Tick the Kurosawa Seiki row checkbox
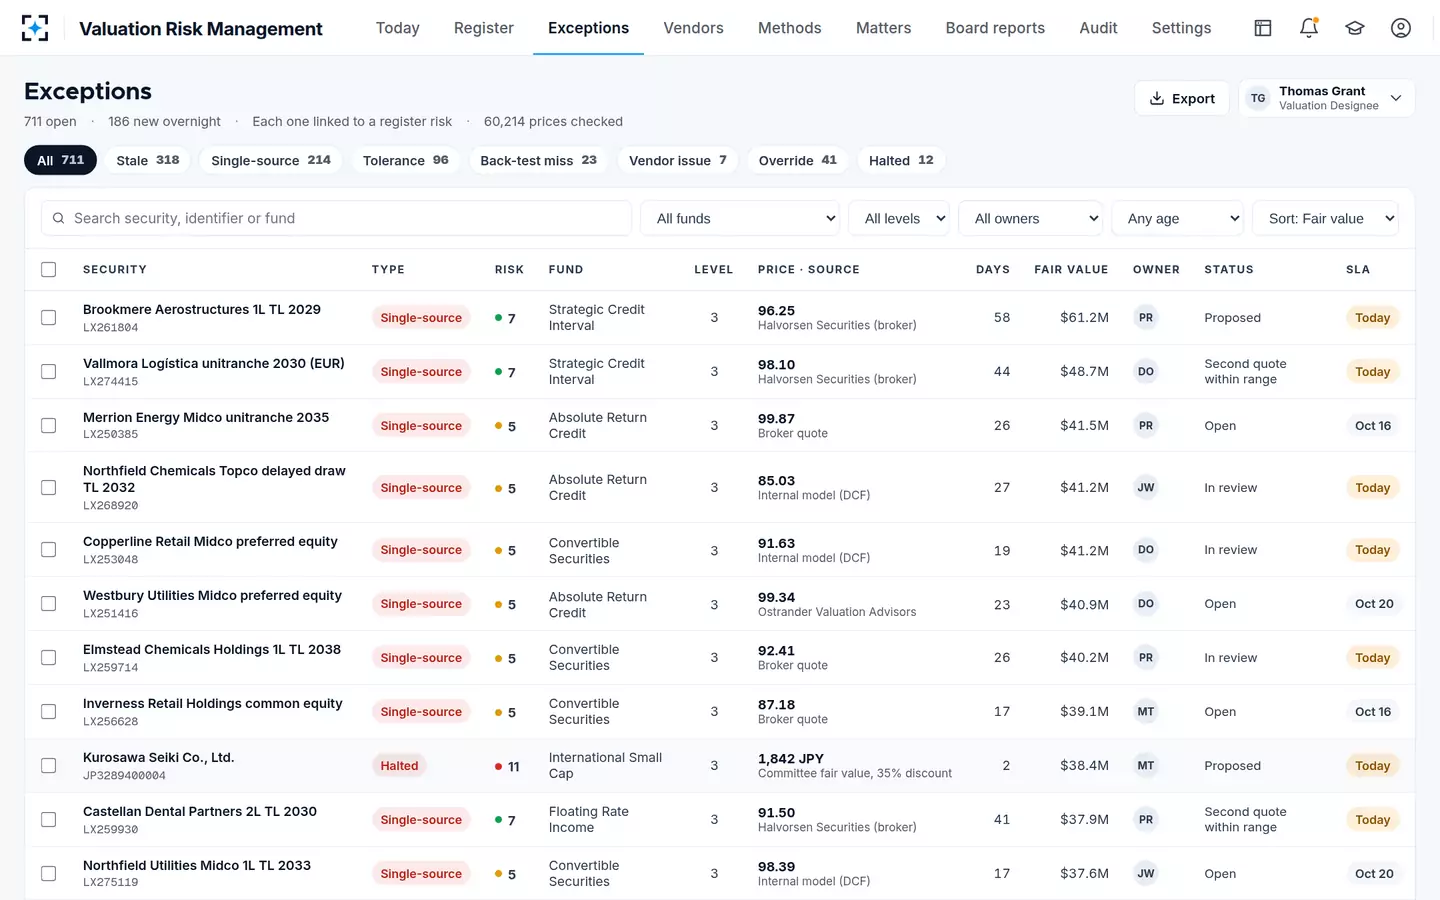Screen dimensions: 1440x900 48,766
